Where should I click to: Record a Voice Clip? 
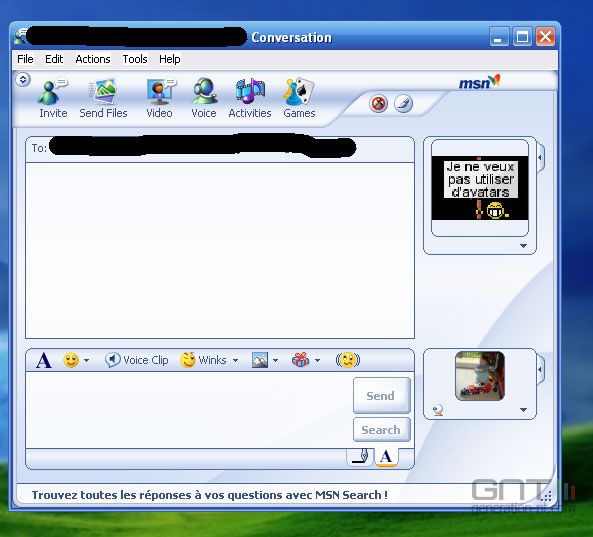pyautogui.click(x=137, y=360)
